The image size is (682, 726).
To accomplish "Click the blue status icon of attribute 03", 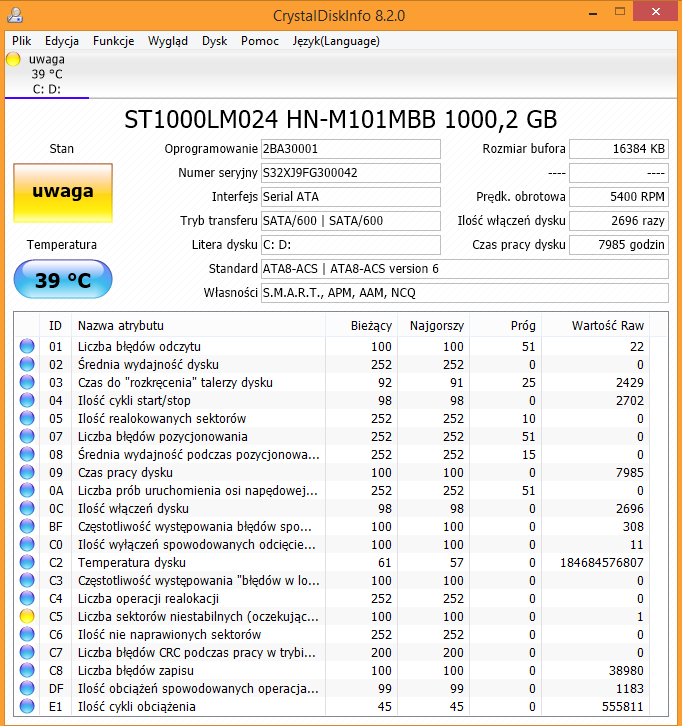I will point(27,382).
